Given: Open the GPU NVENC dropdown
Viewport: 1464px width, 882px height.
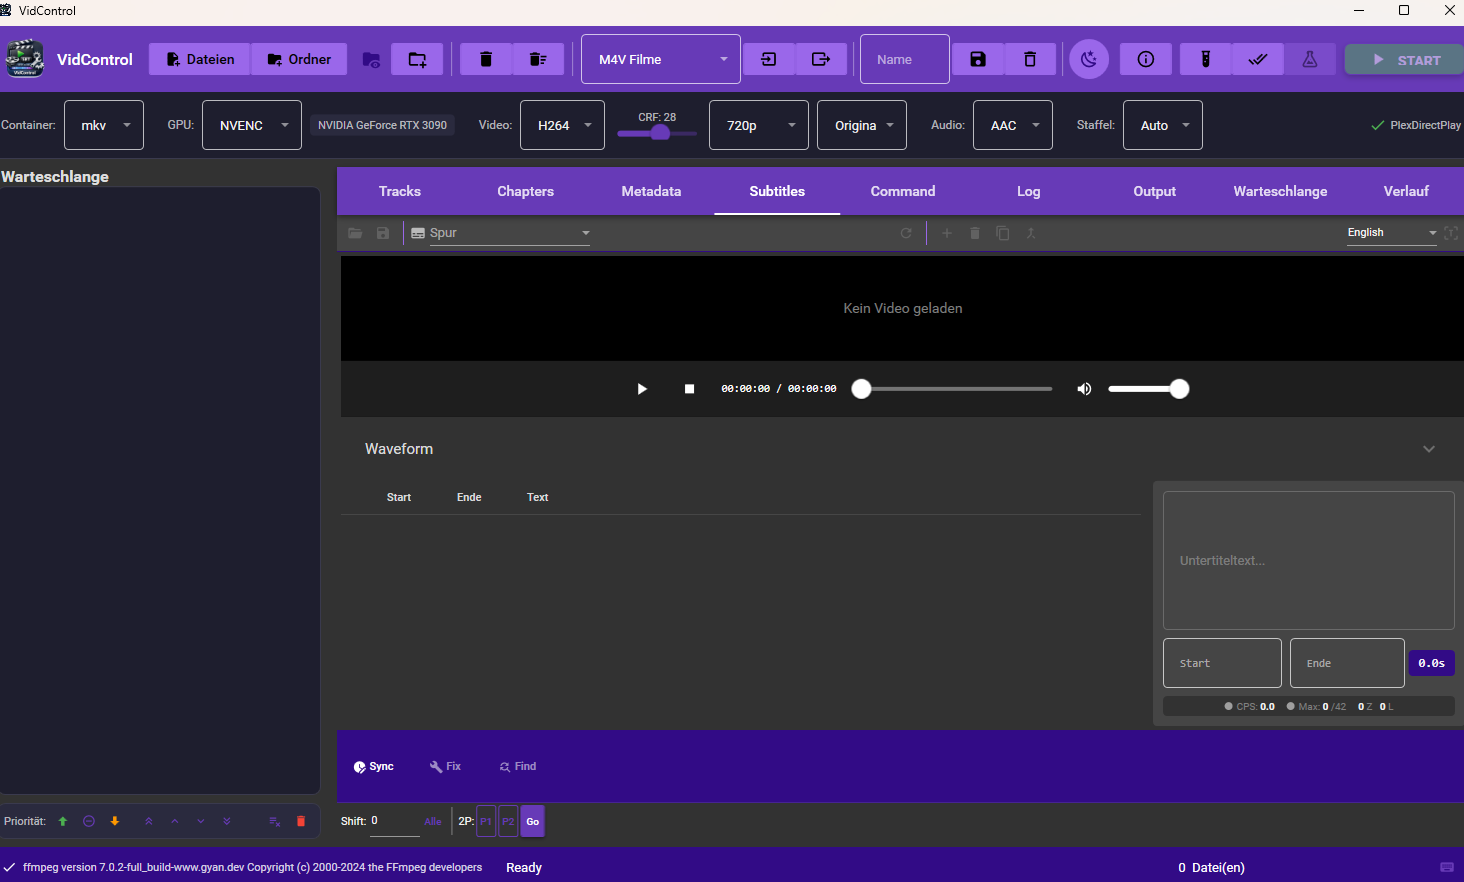Looking at the screenshot, I should tap(252, 125).
